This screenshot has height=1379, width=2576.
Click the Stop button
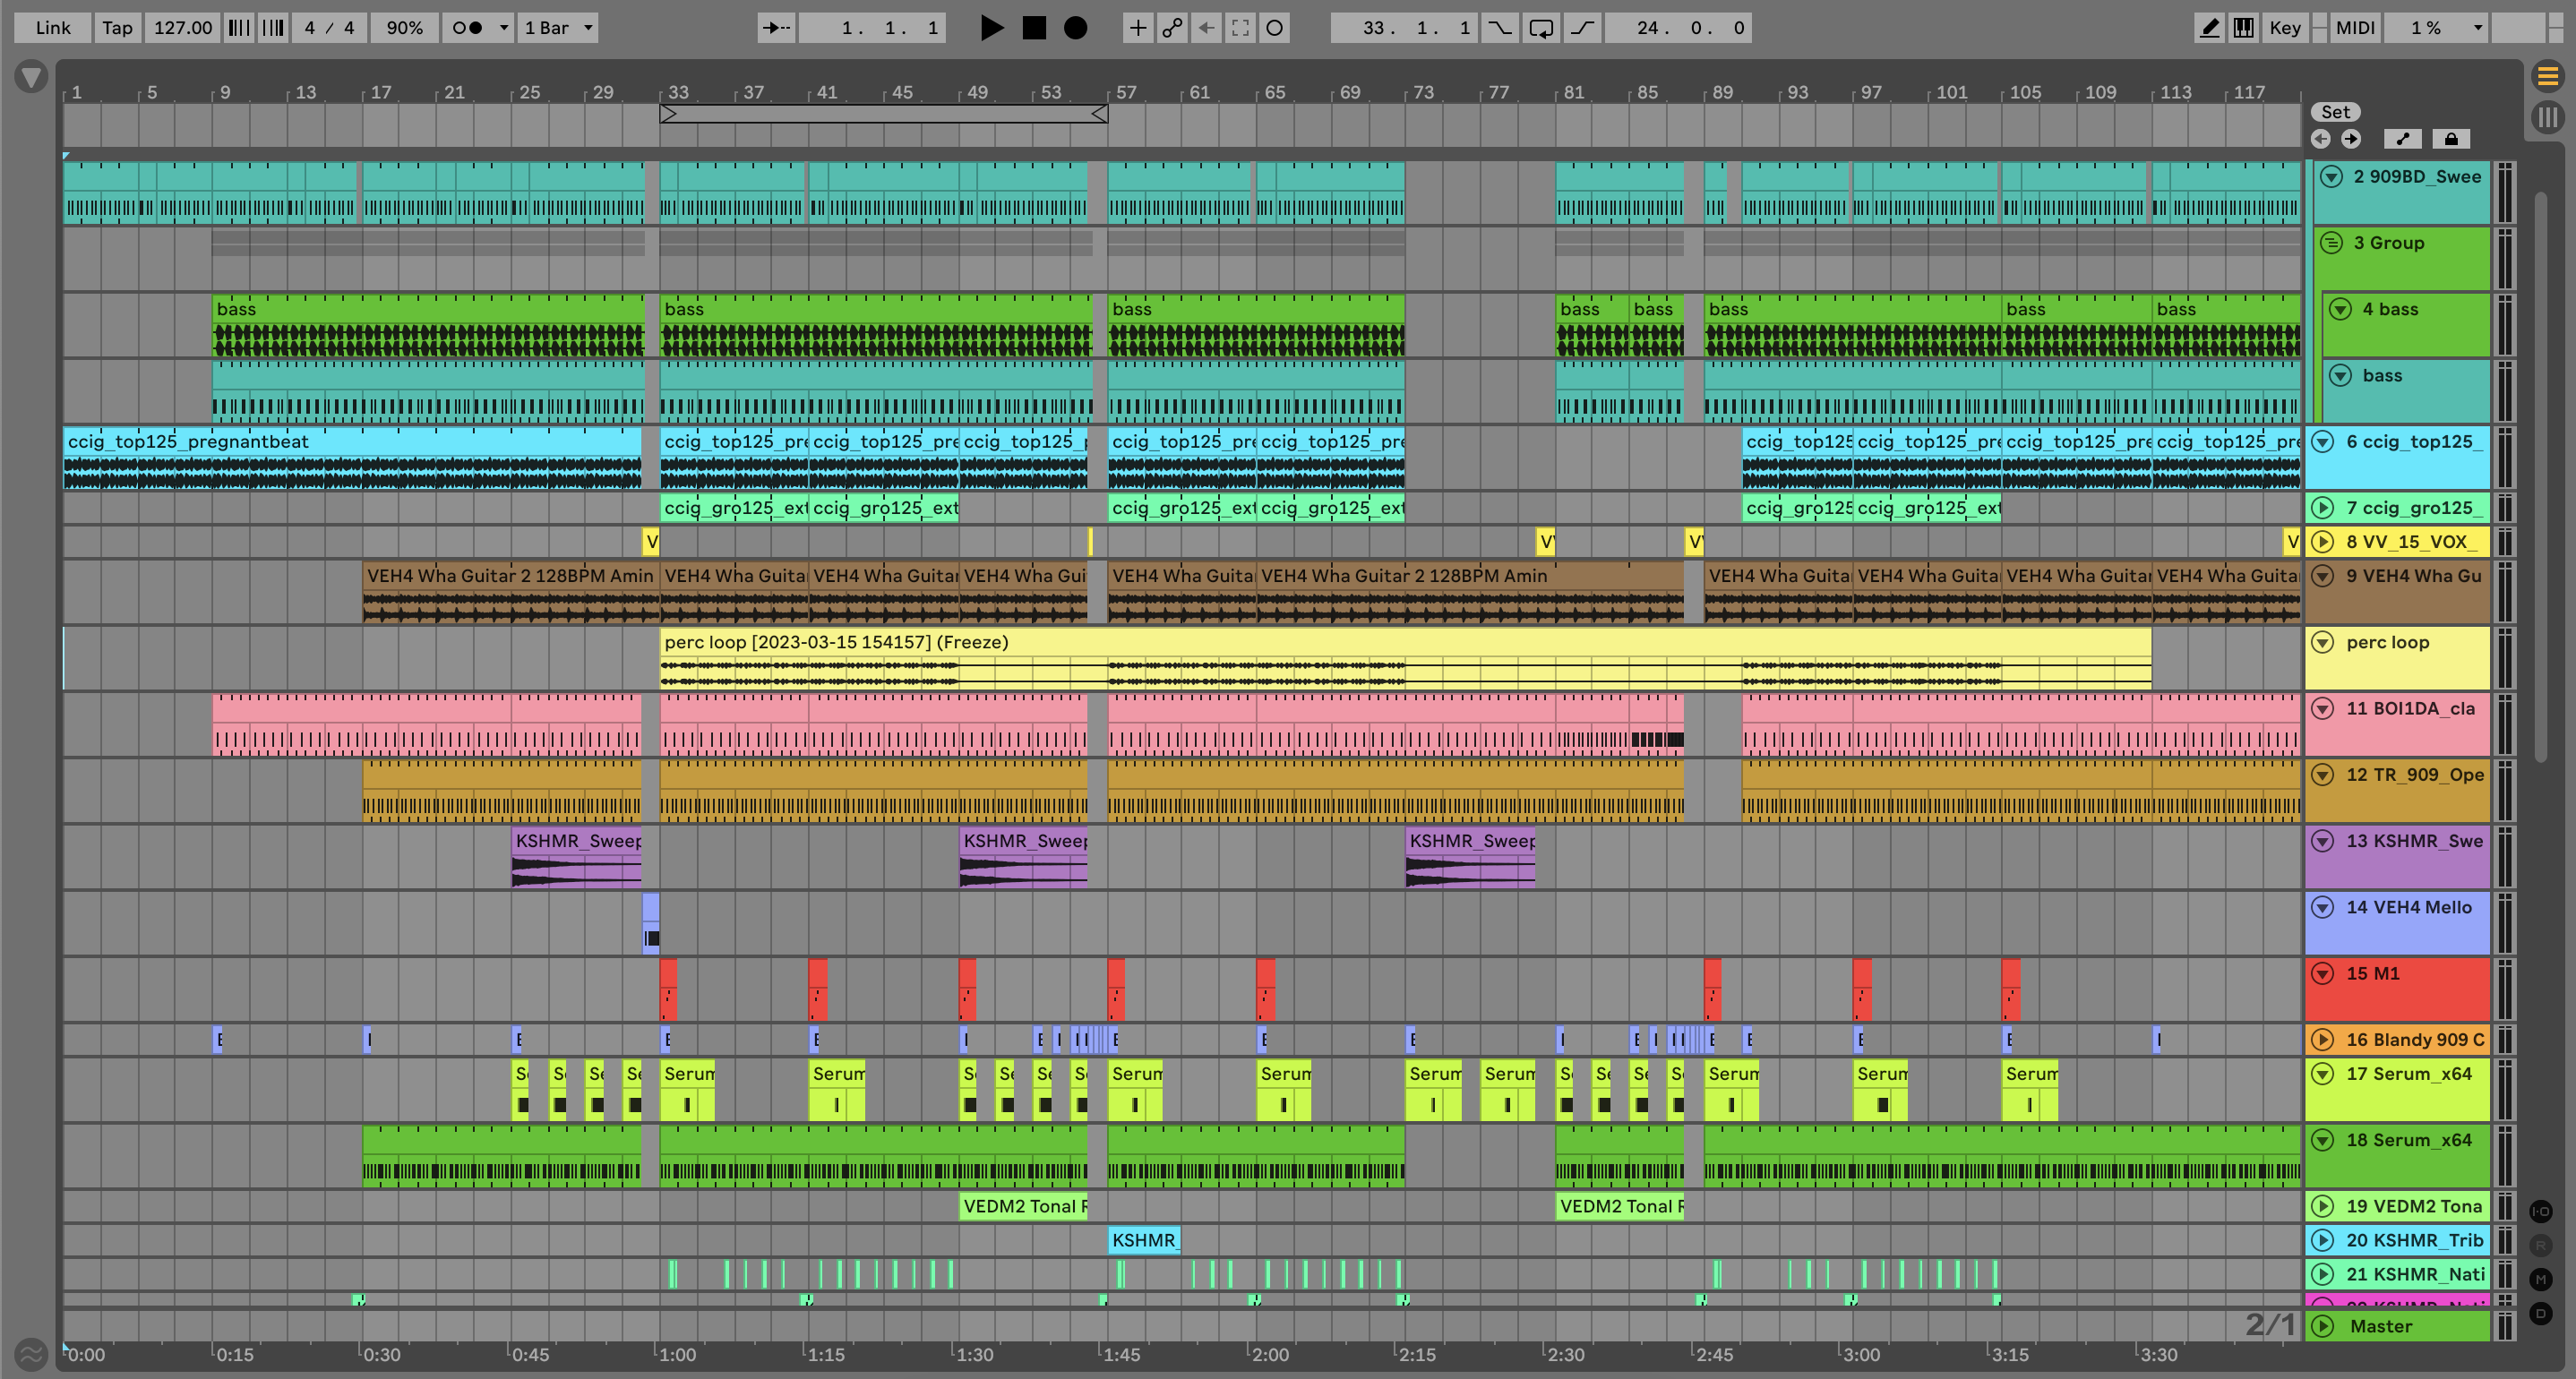[1034, 28]
